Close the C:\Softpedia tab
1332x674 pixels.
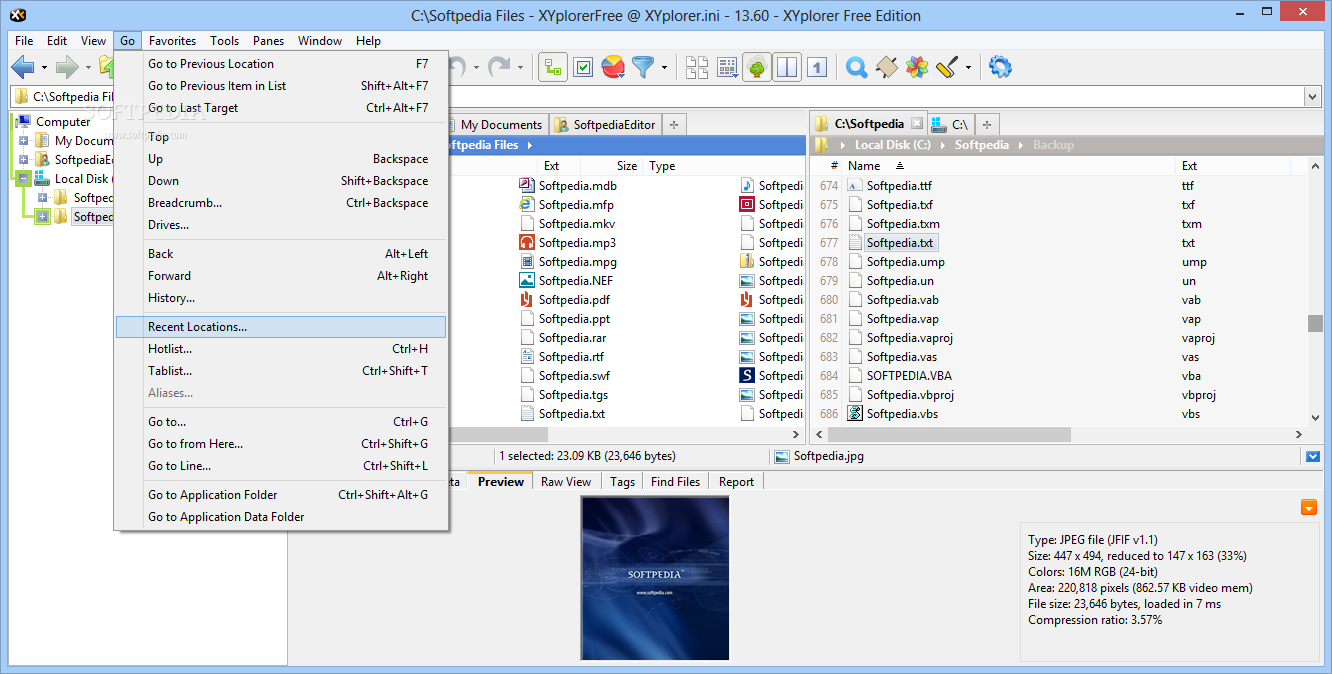[916, 124]
